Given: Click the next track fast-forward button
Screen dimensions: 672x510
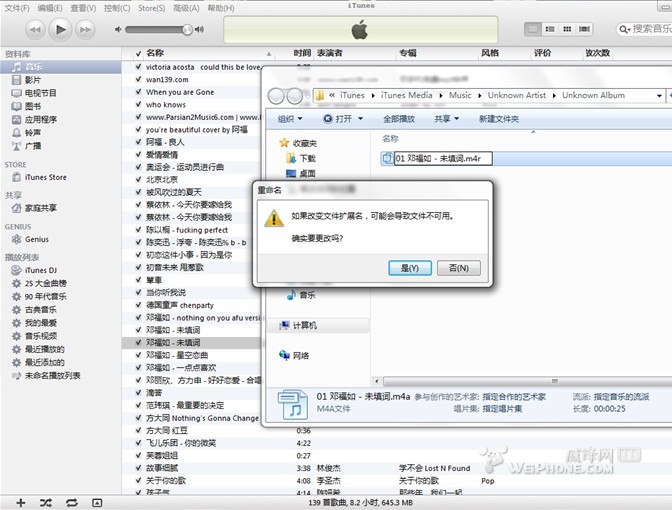Looking at the screenshot, I should [85, 30].
